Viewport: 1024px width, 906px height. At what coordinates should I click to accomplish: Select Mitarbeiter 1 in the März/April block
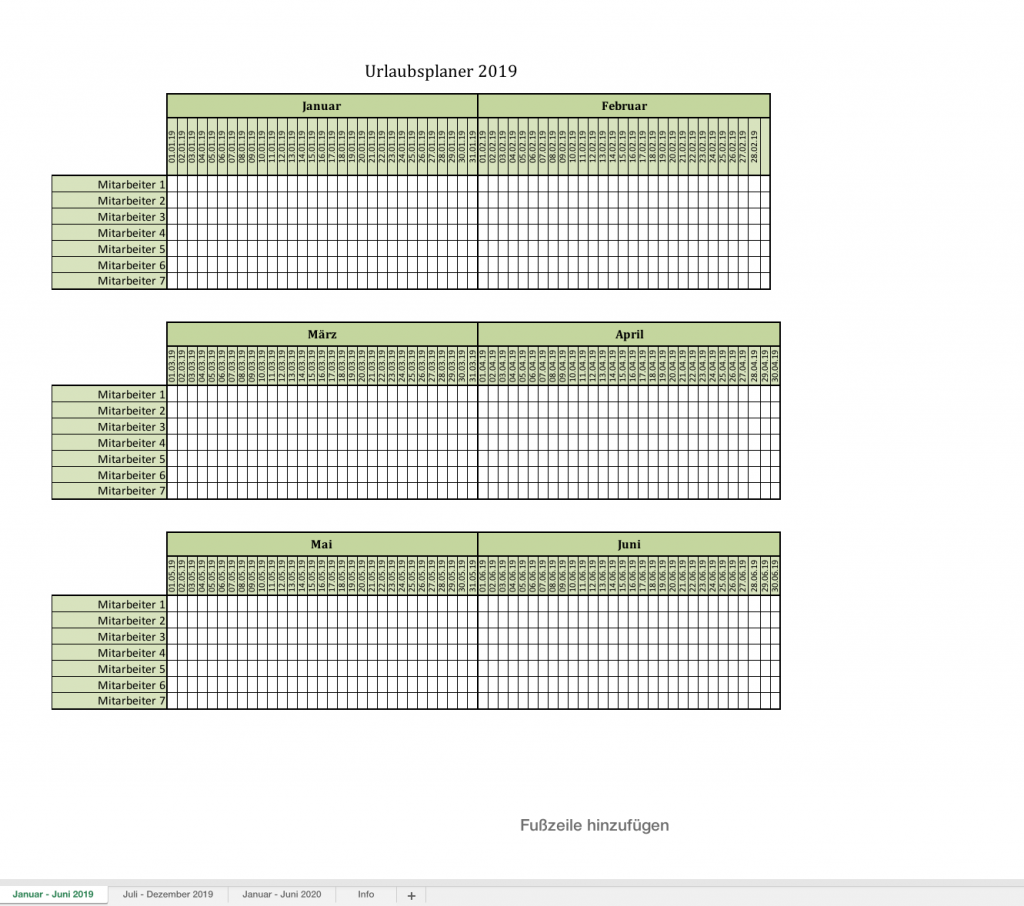pos(109,394)
